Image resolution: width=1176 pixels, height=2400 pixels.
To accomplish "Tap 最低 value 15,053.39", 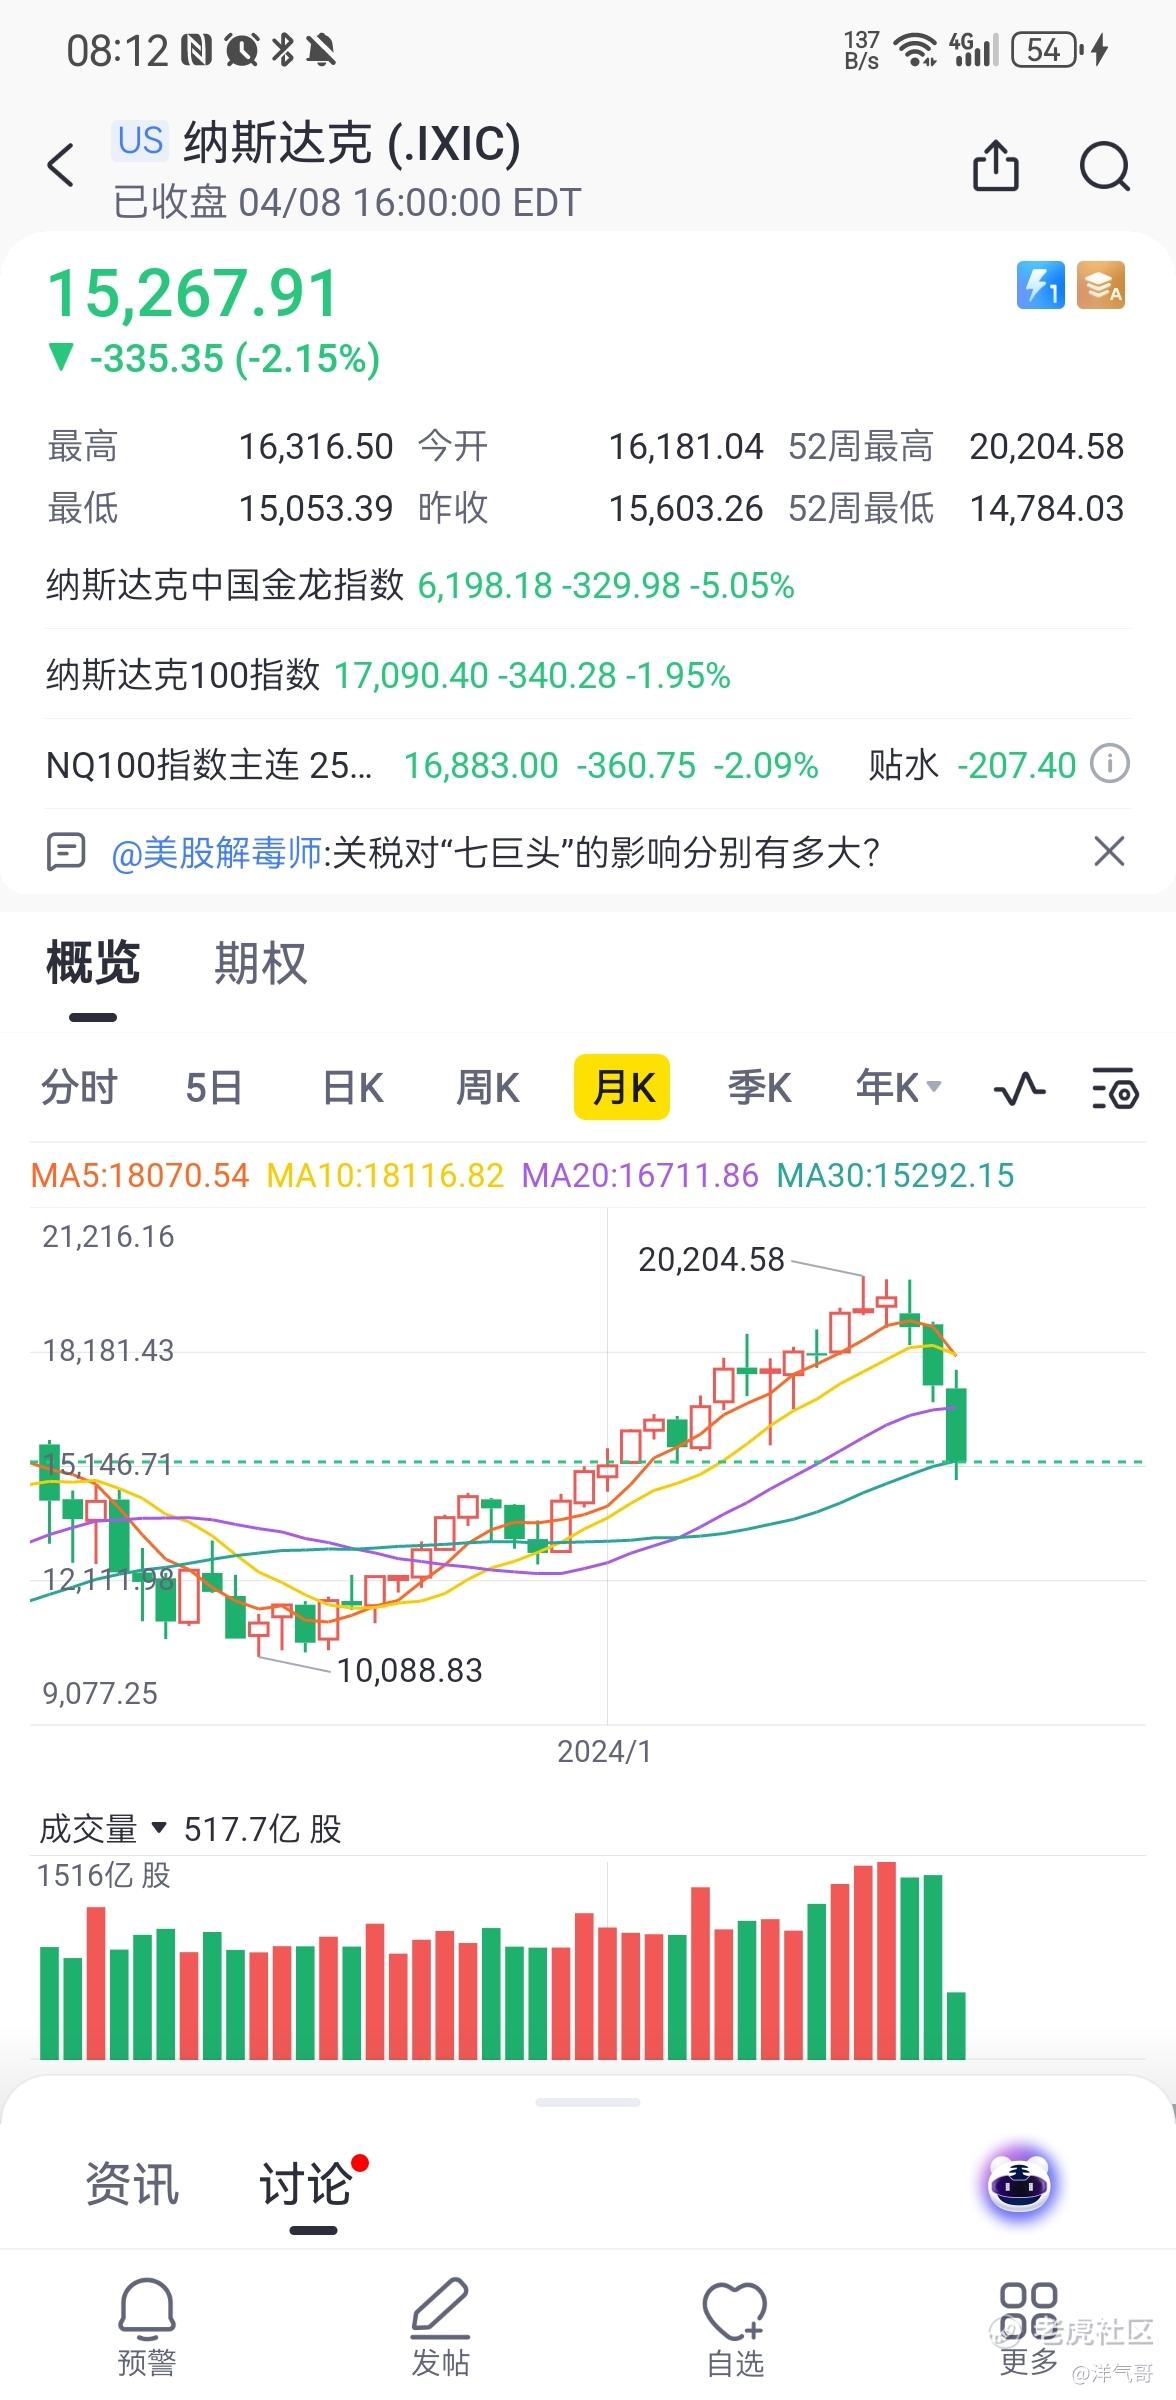I will 316,508.
